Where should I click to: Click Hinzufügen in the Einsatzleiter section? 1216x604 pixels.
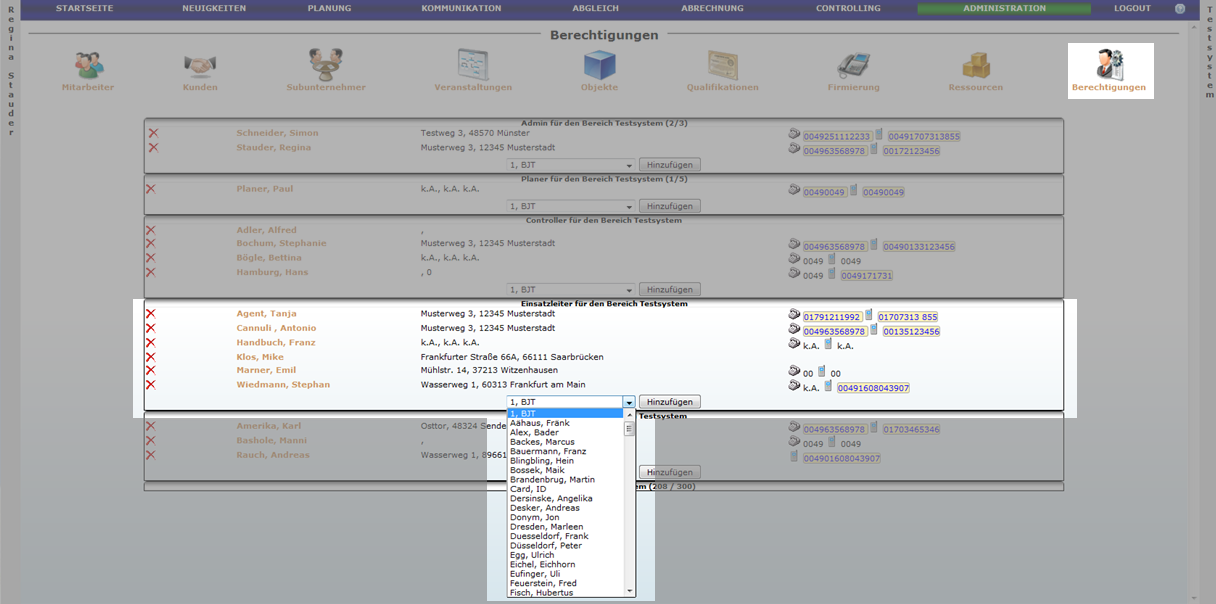(669, 402)
